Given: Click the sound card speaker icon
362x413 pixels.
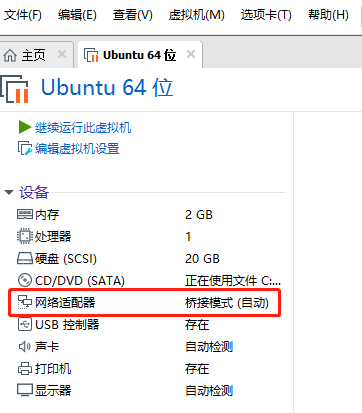Looking at the screenshot, I should pos(25,347).
